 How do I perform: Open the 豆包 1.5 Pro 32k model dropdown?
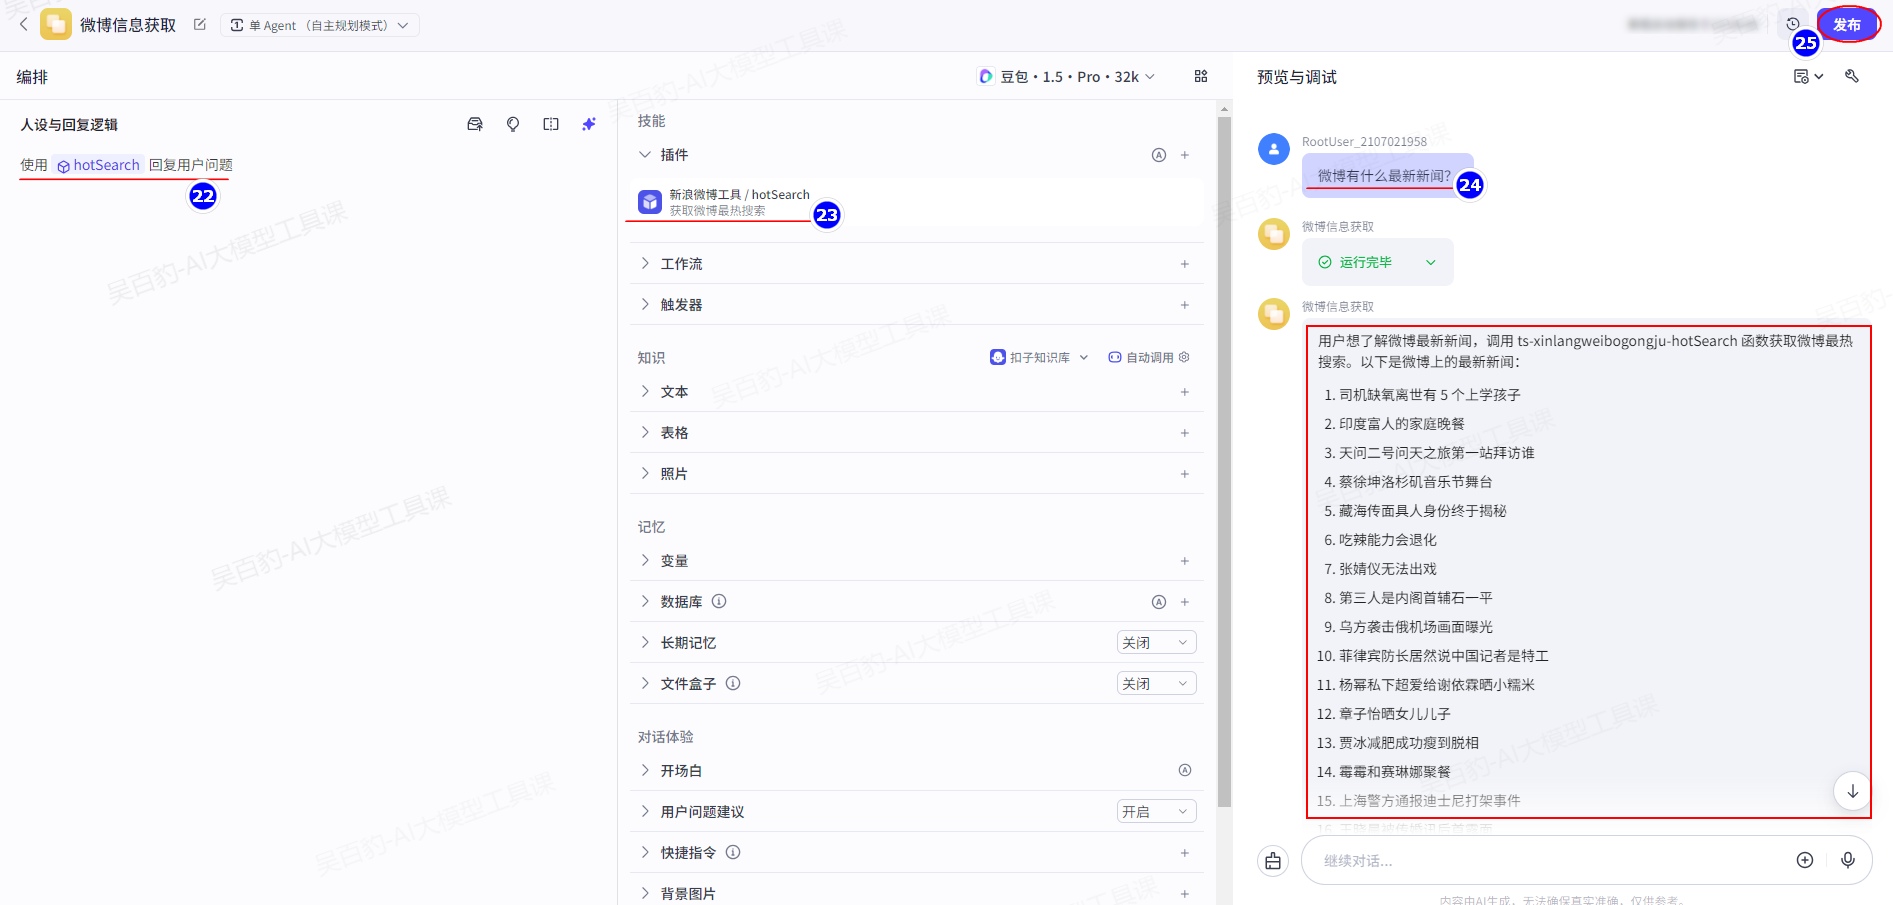tap(1067, 77)
